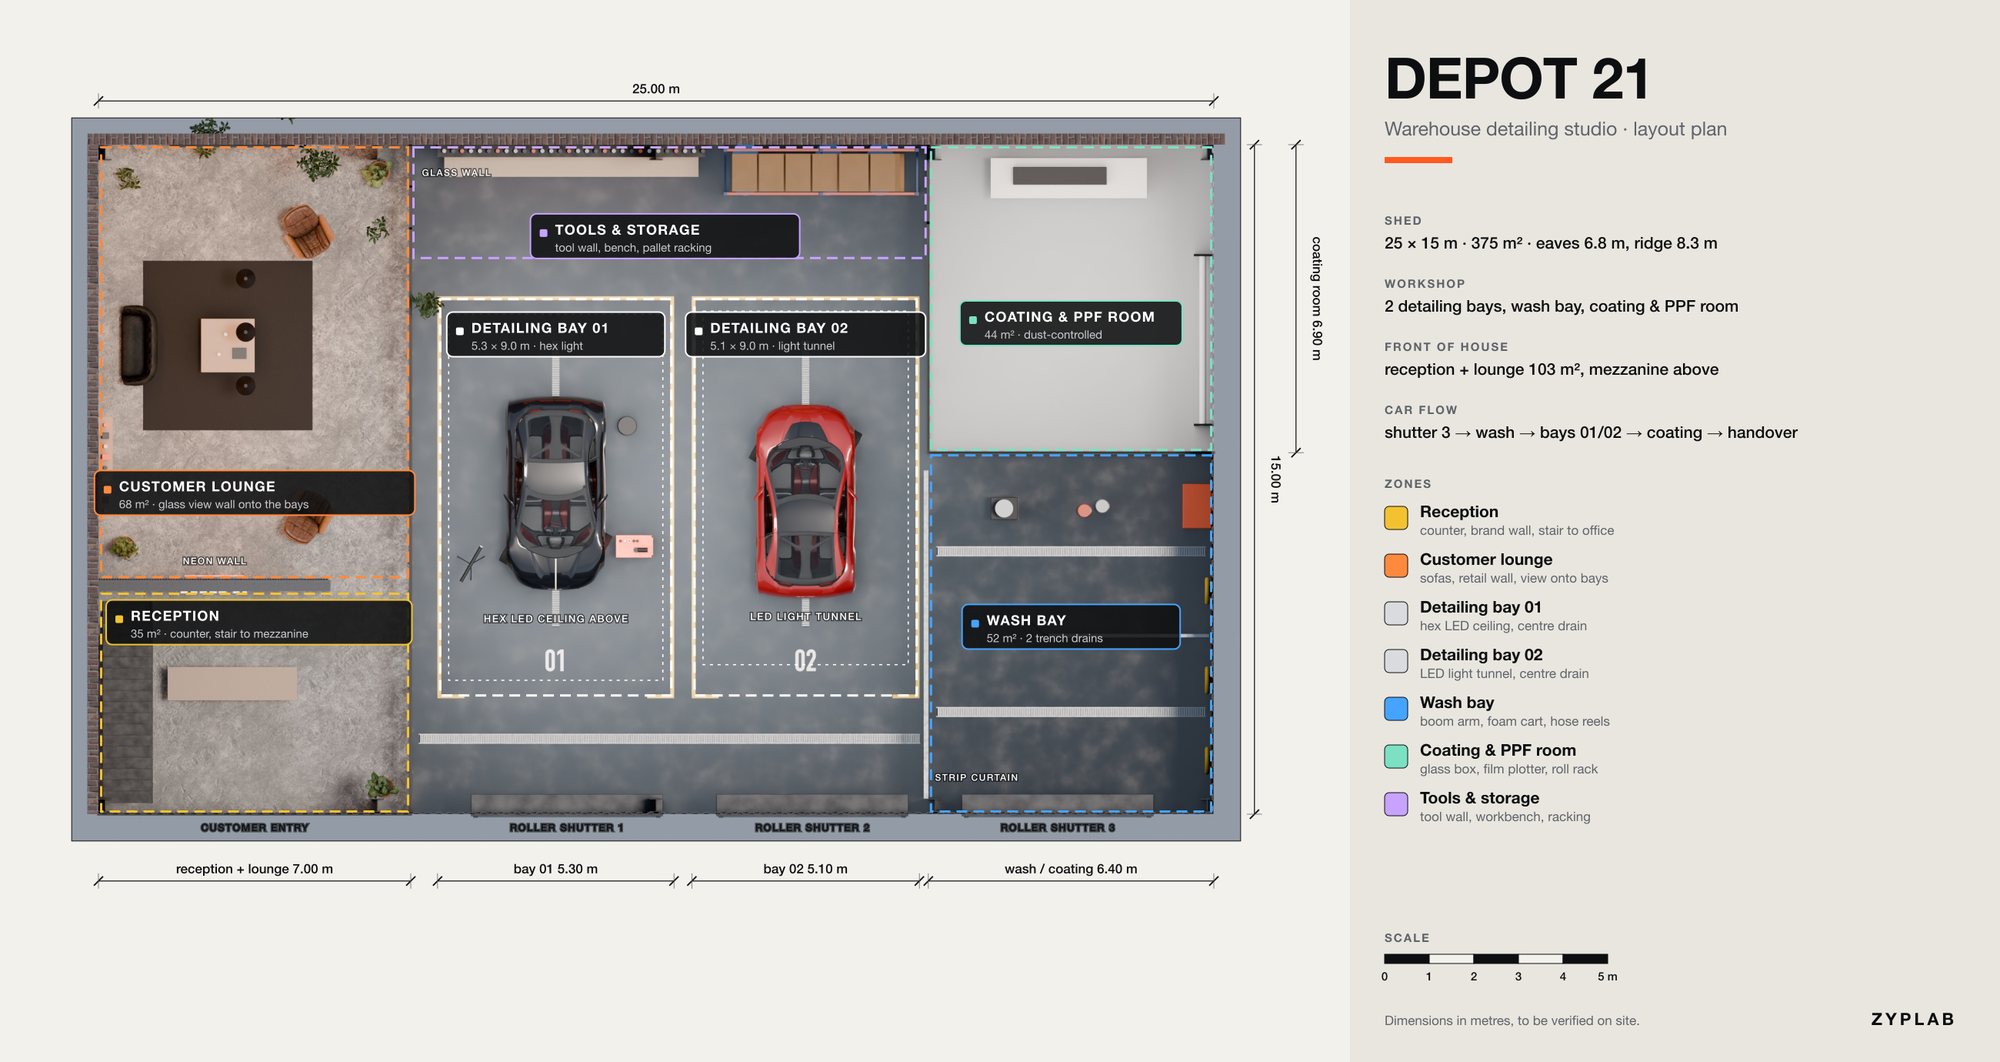Select the COATING & PPF ROOM label

[1070, 324]
